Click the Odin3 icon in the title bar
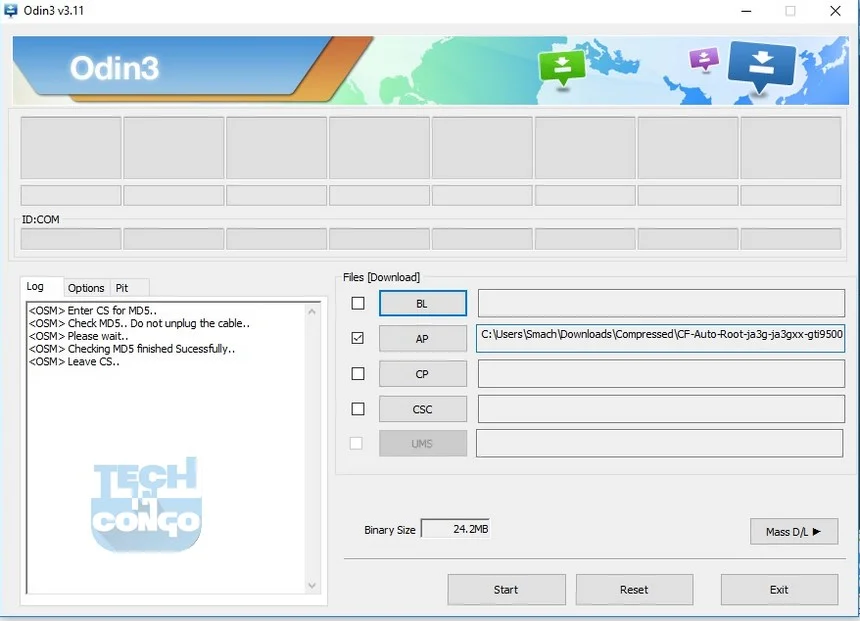This screenshot has height=621, width=860. click(11, 11)
